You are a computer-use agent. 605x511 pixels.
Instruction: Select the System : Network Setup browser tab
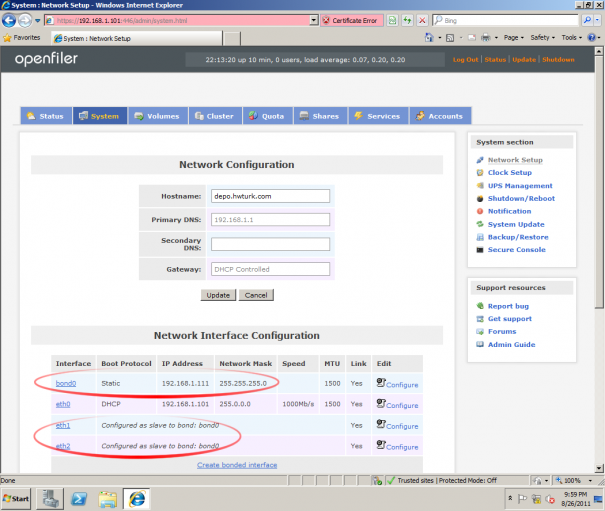137,38
